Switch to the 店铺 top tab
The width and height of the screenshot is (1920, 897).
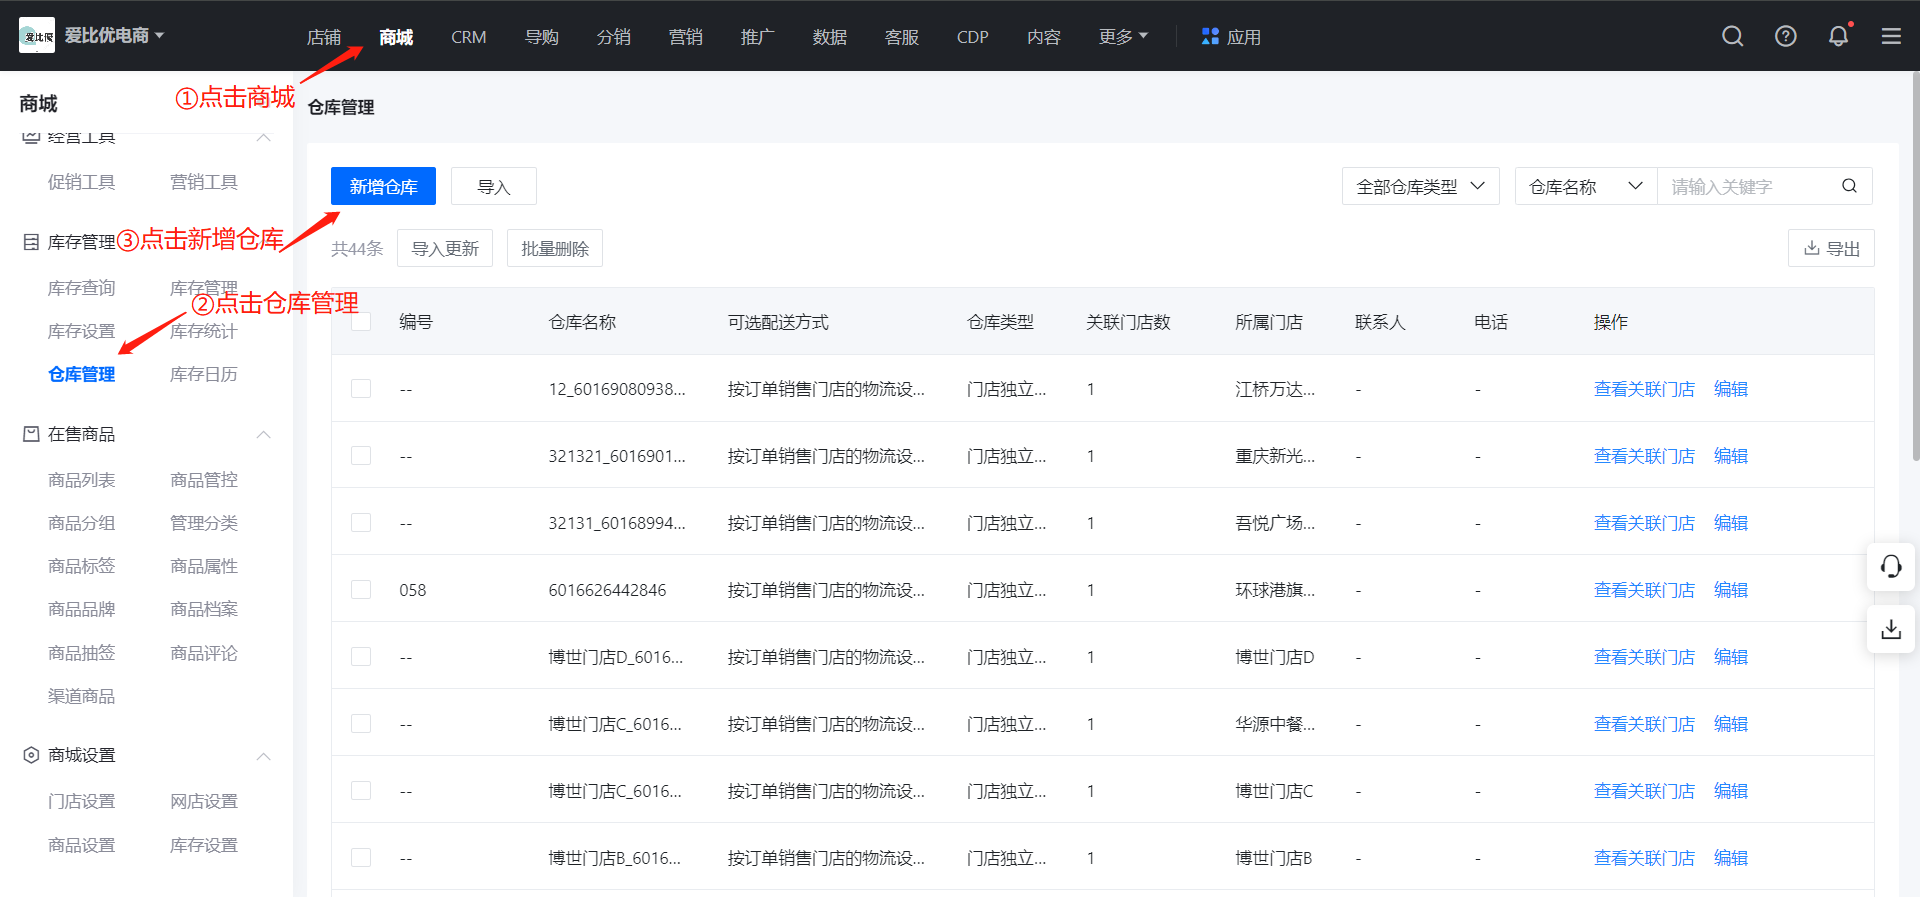[323, 37]
